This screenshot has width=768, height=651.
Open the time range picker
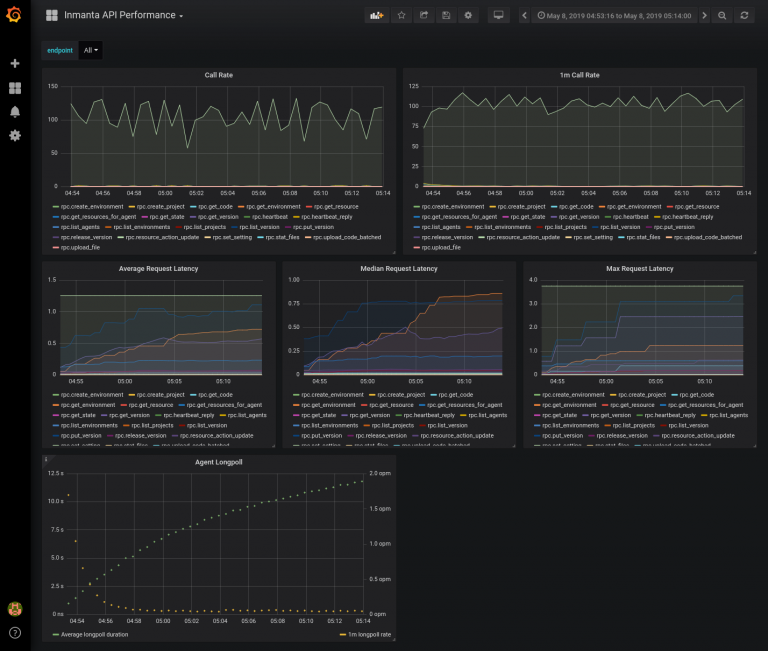pos(614,16)
